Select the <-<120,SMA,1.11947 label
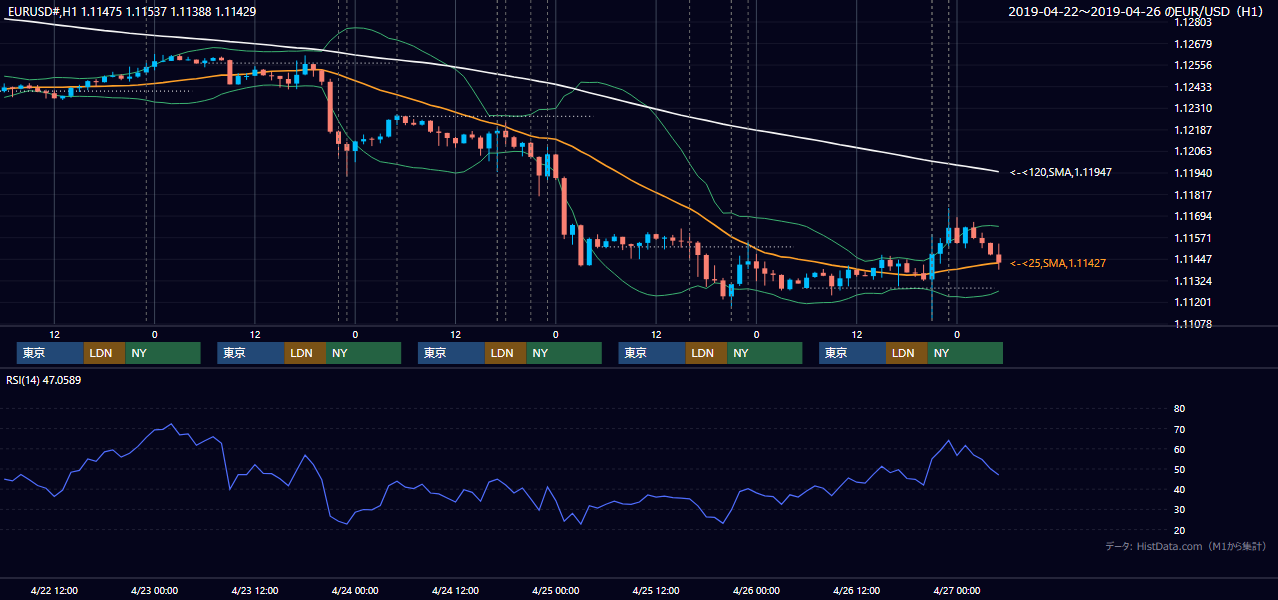 click(x=1060, y=172)
